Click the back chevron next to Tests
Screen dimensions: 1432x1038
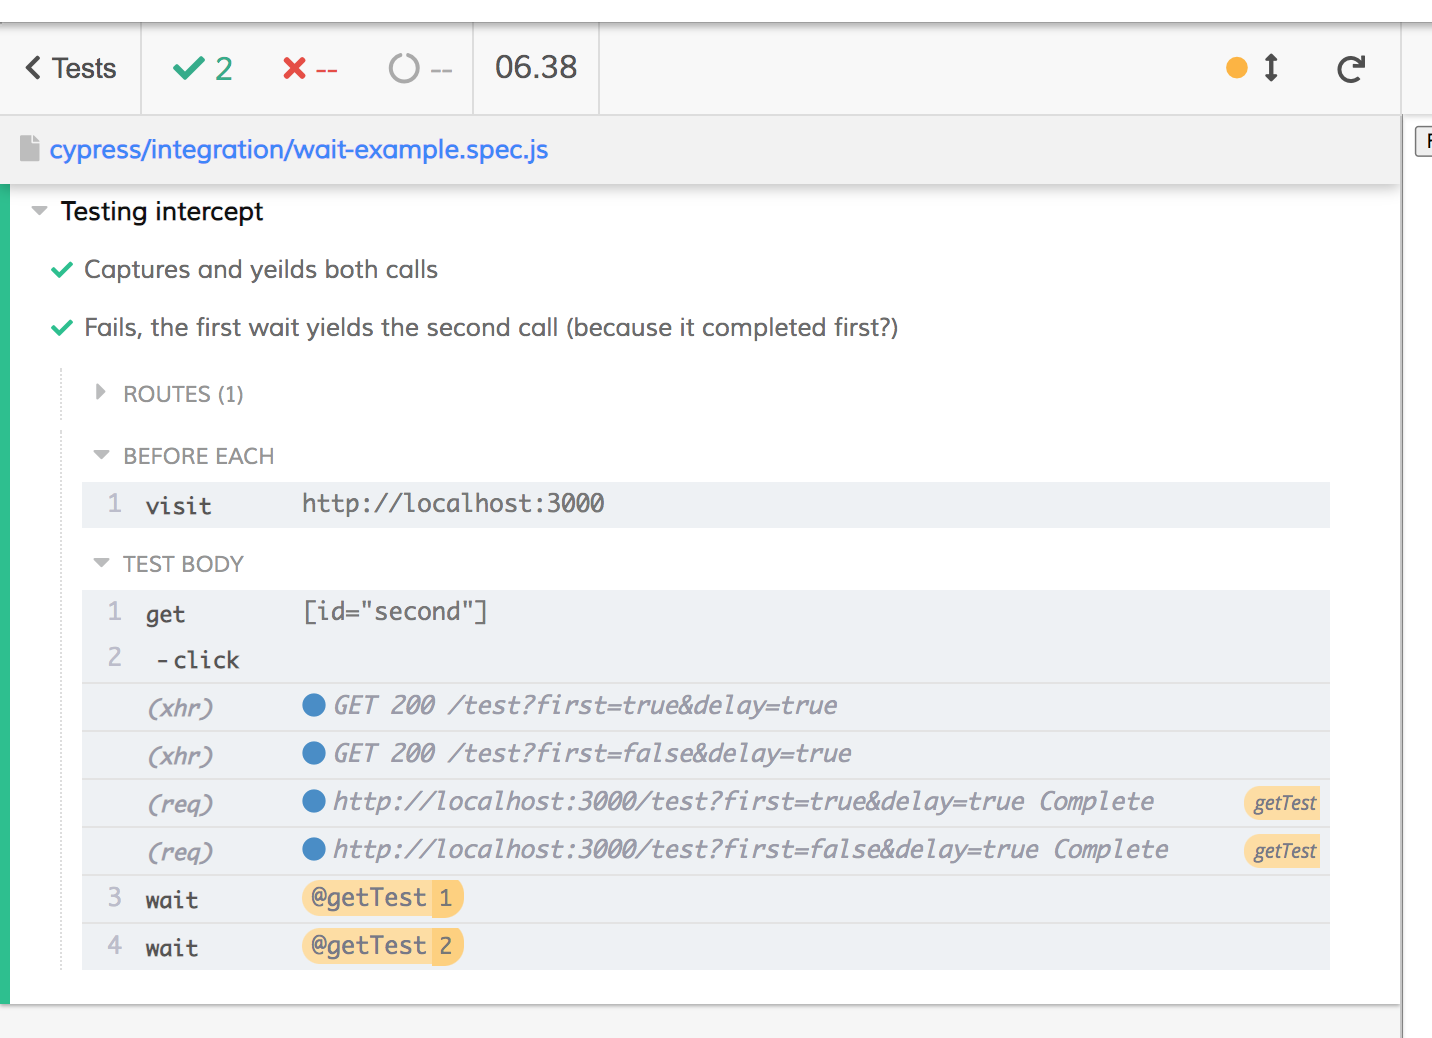[x=34, y=68]
